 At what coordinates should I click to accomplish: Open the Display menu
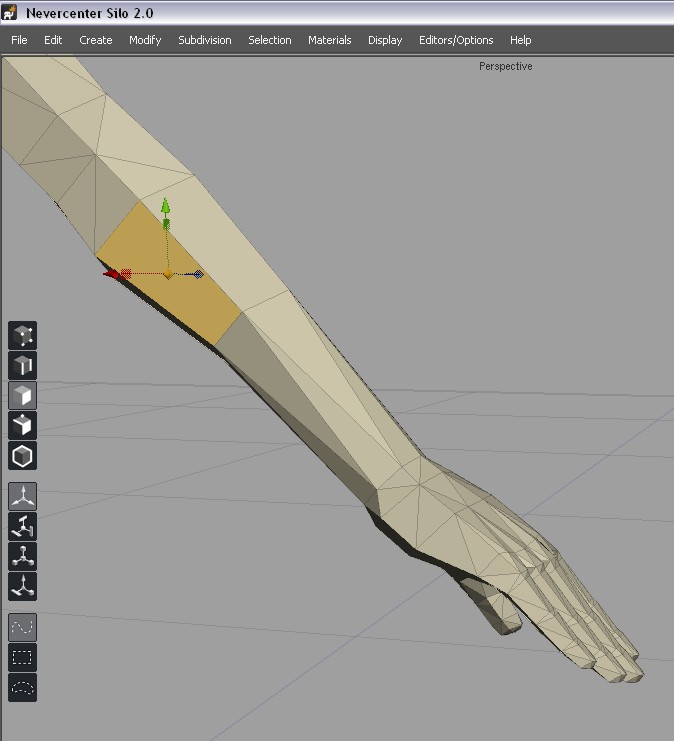pyautogui.click(x=385, y=40)
